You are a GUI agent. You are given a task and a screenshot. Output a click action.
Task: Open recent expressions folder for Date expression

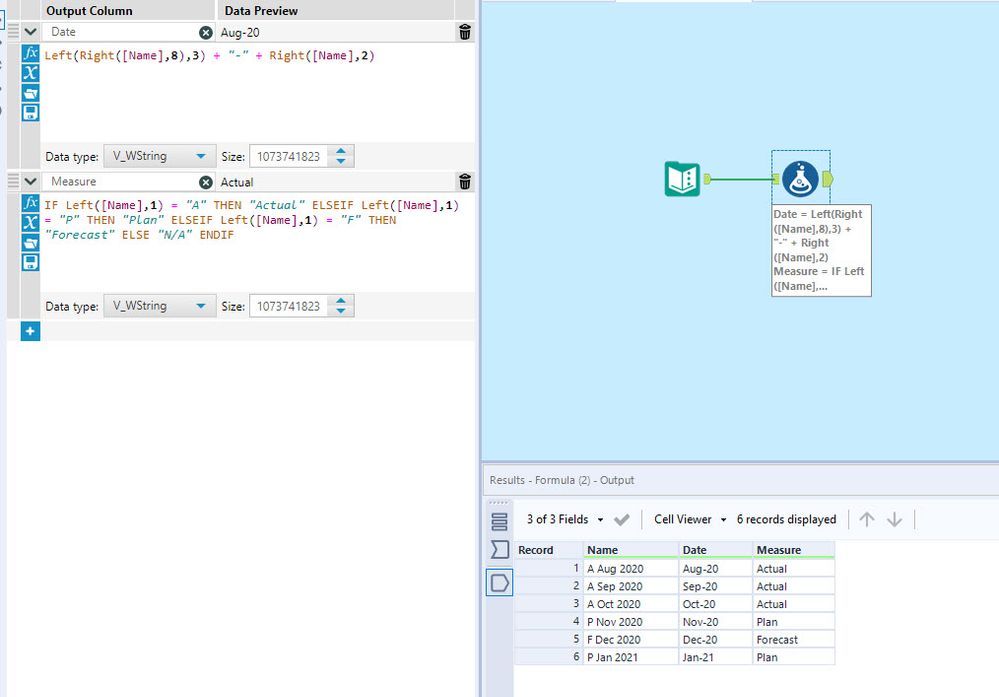coord(30,93)
